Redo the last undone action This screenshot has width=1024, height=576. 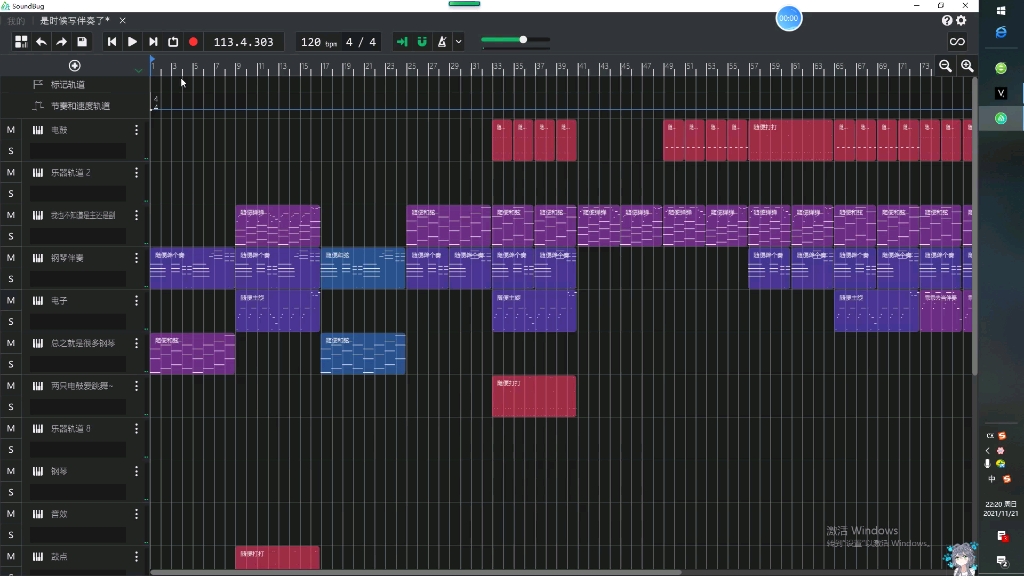(x=61, y=42)
